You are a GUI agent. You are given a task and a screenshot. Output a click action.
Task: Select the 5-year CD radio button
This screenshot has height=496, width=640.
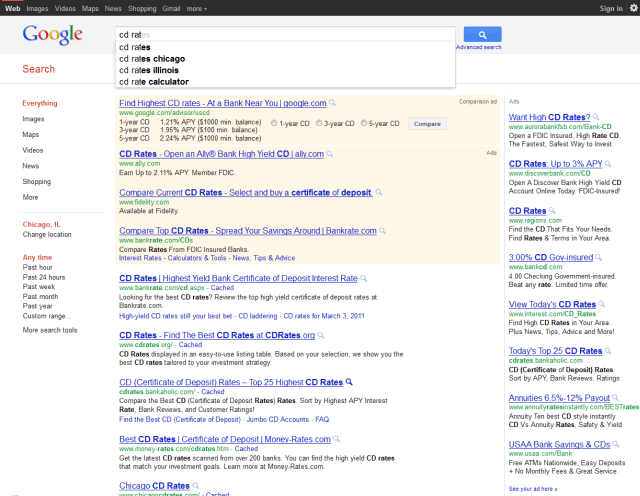tap(364, 123)
